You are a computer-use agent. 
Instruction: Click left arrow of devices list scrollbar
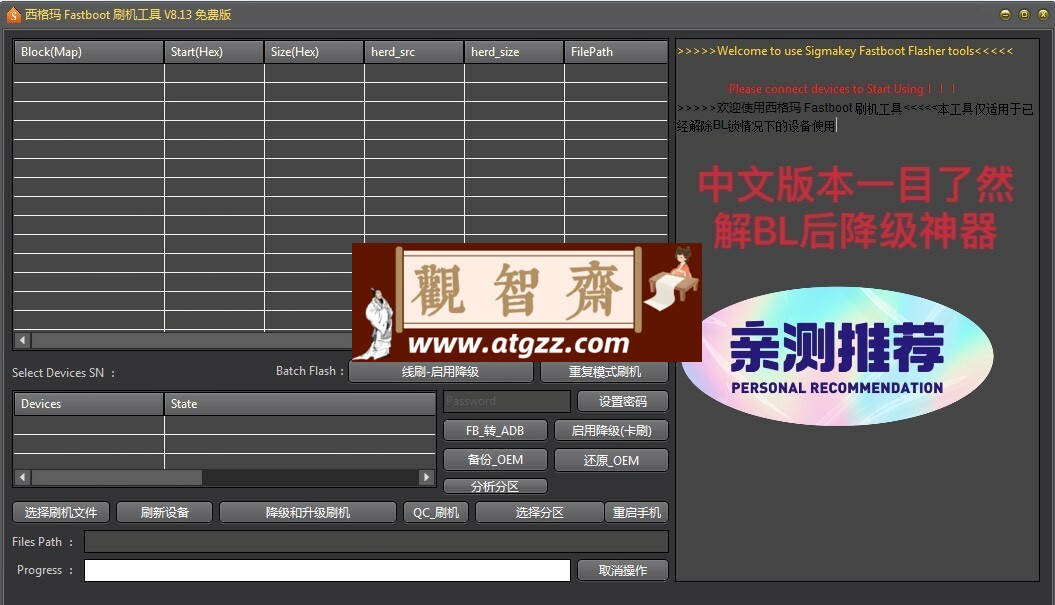pos(22,477)
